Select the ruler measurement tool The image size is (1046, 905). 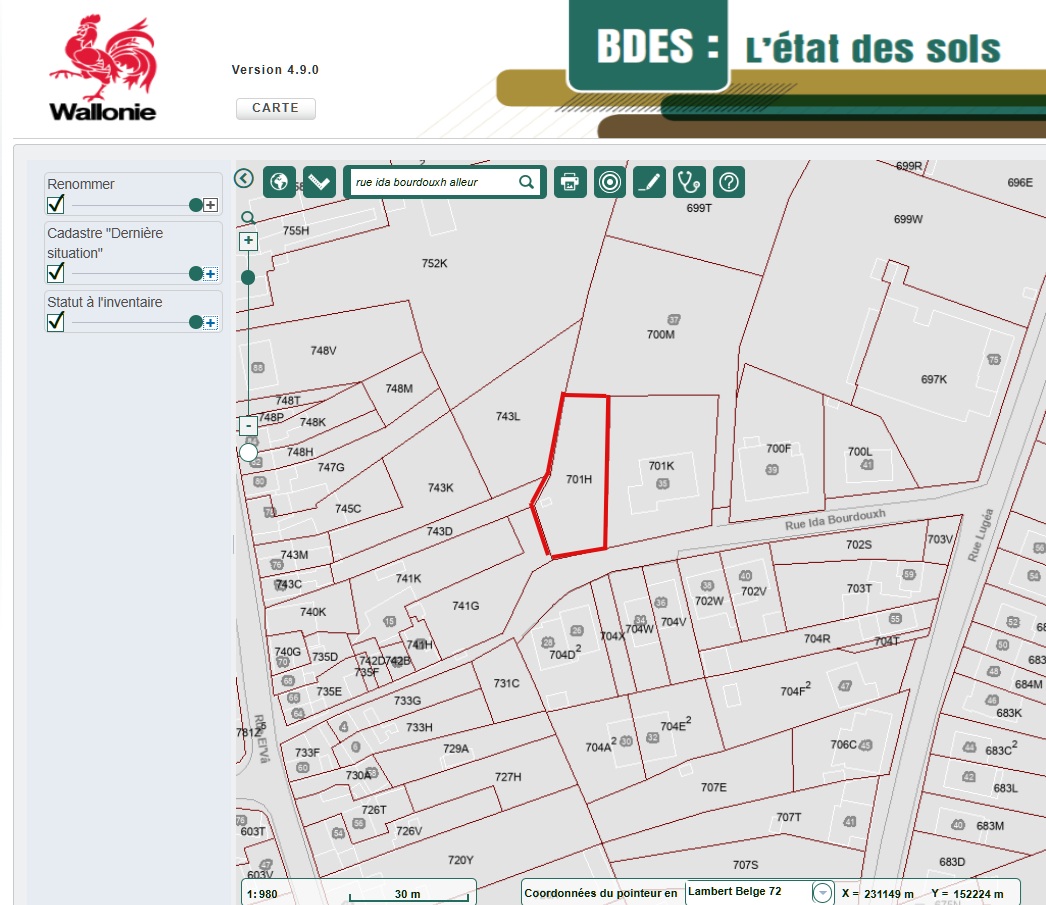point(319,182)
